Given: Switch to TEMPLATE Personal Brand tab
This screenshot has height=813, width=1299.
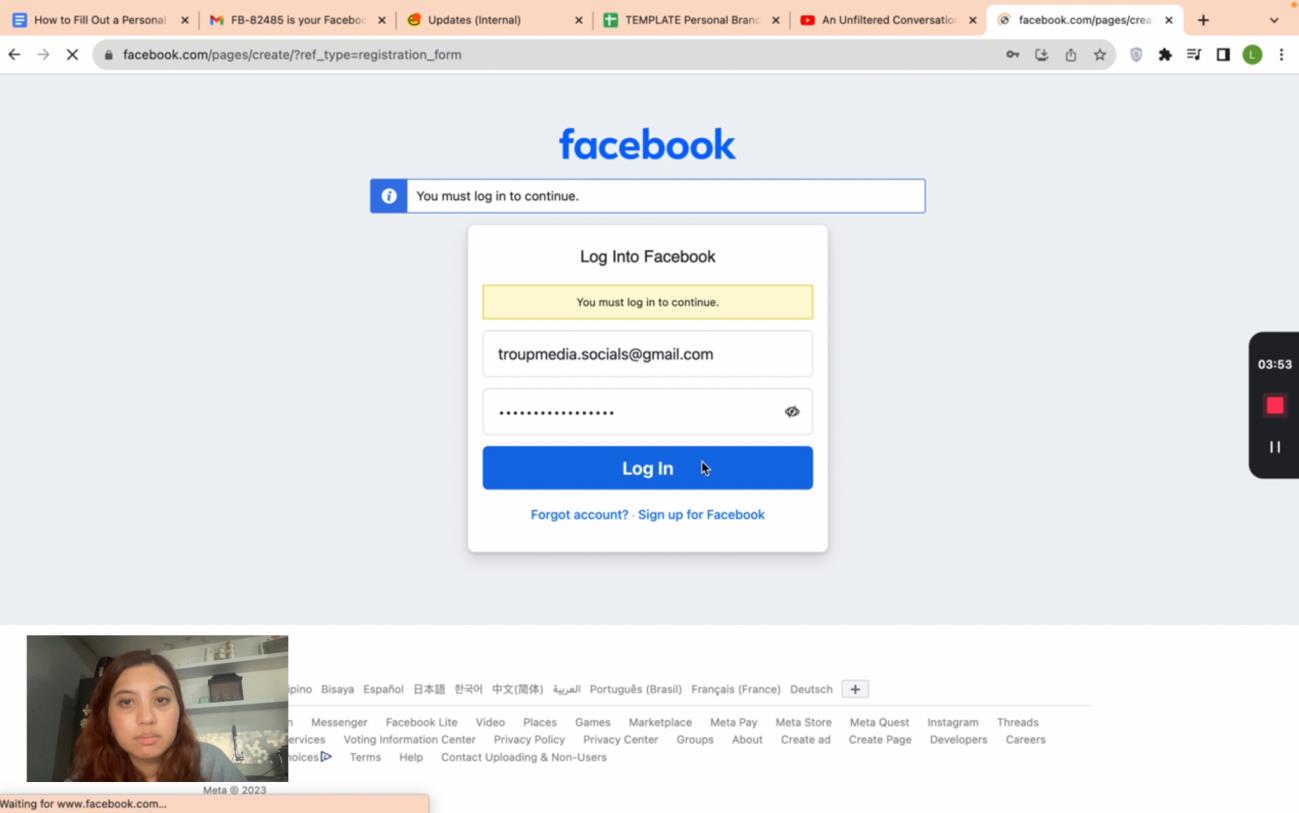Looking at the screenshot, I should [690, 20].
